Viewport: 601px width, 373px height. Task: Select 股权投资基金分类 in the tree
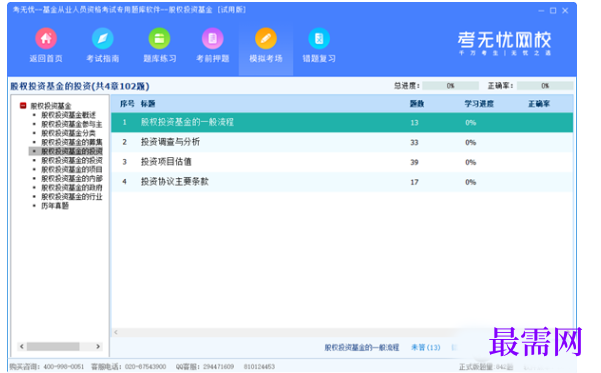(x=68, y=133)
